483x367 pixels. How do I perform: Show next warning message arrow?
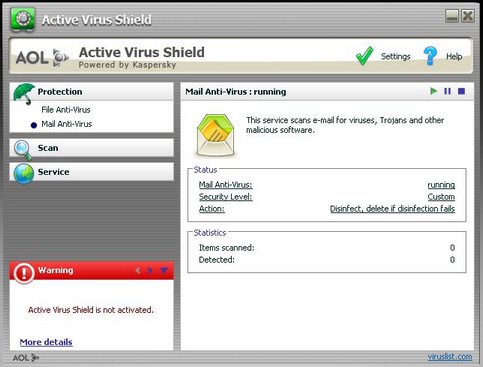click(x=150, y=270)
